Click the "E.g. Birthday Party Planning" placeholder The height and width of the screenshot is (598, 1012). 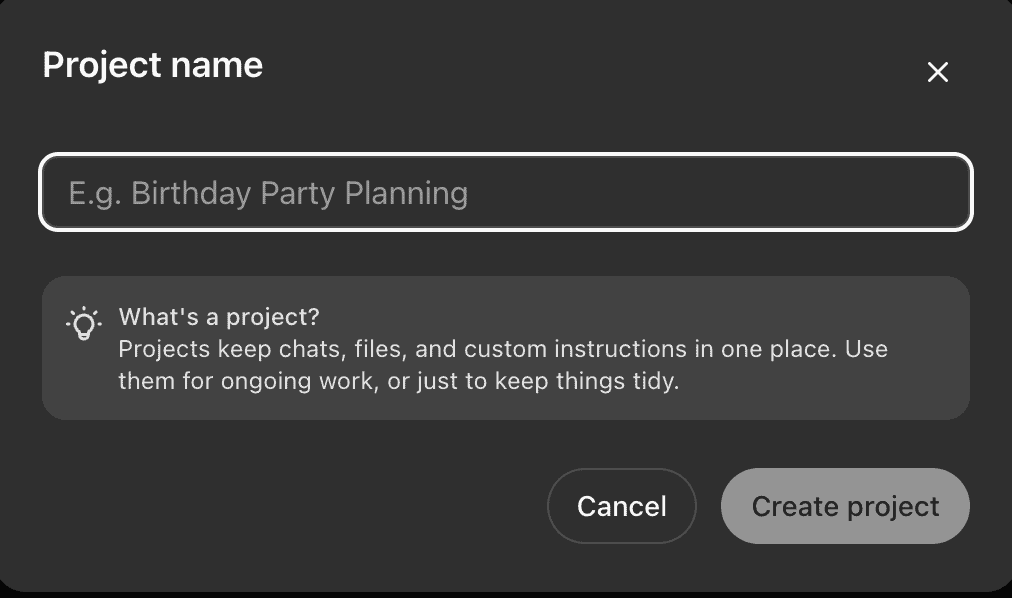(x=268, y=192)
